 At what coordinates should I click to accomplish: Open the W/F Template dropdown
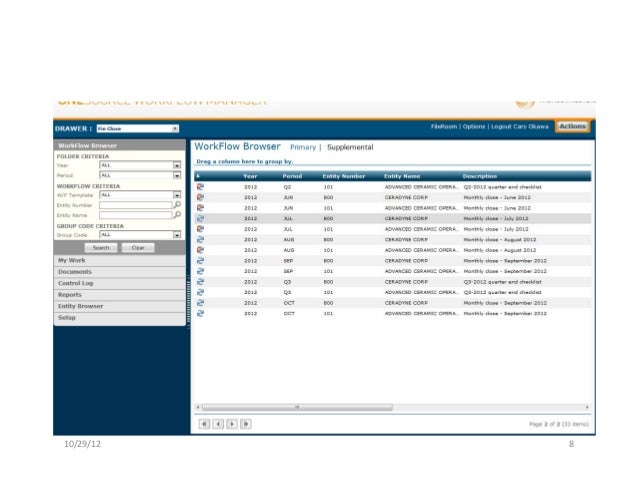point(177,195)
